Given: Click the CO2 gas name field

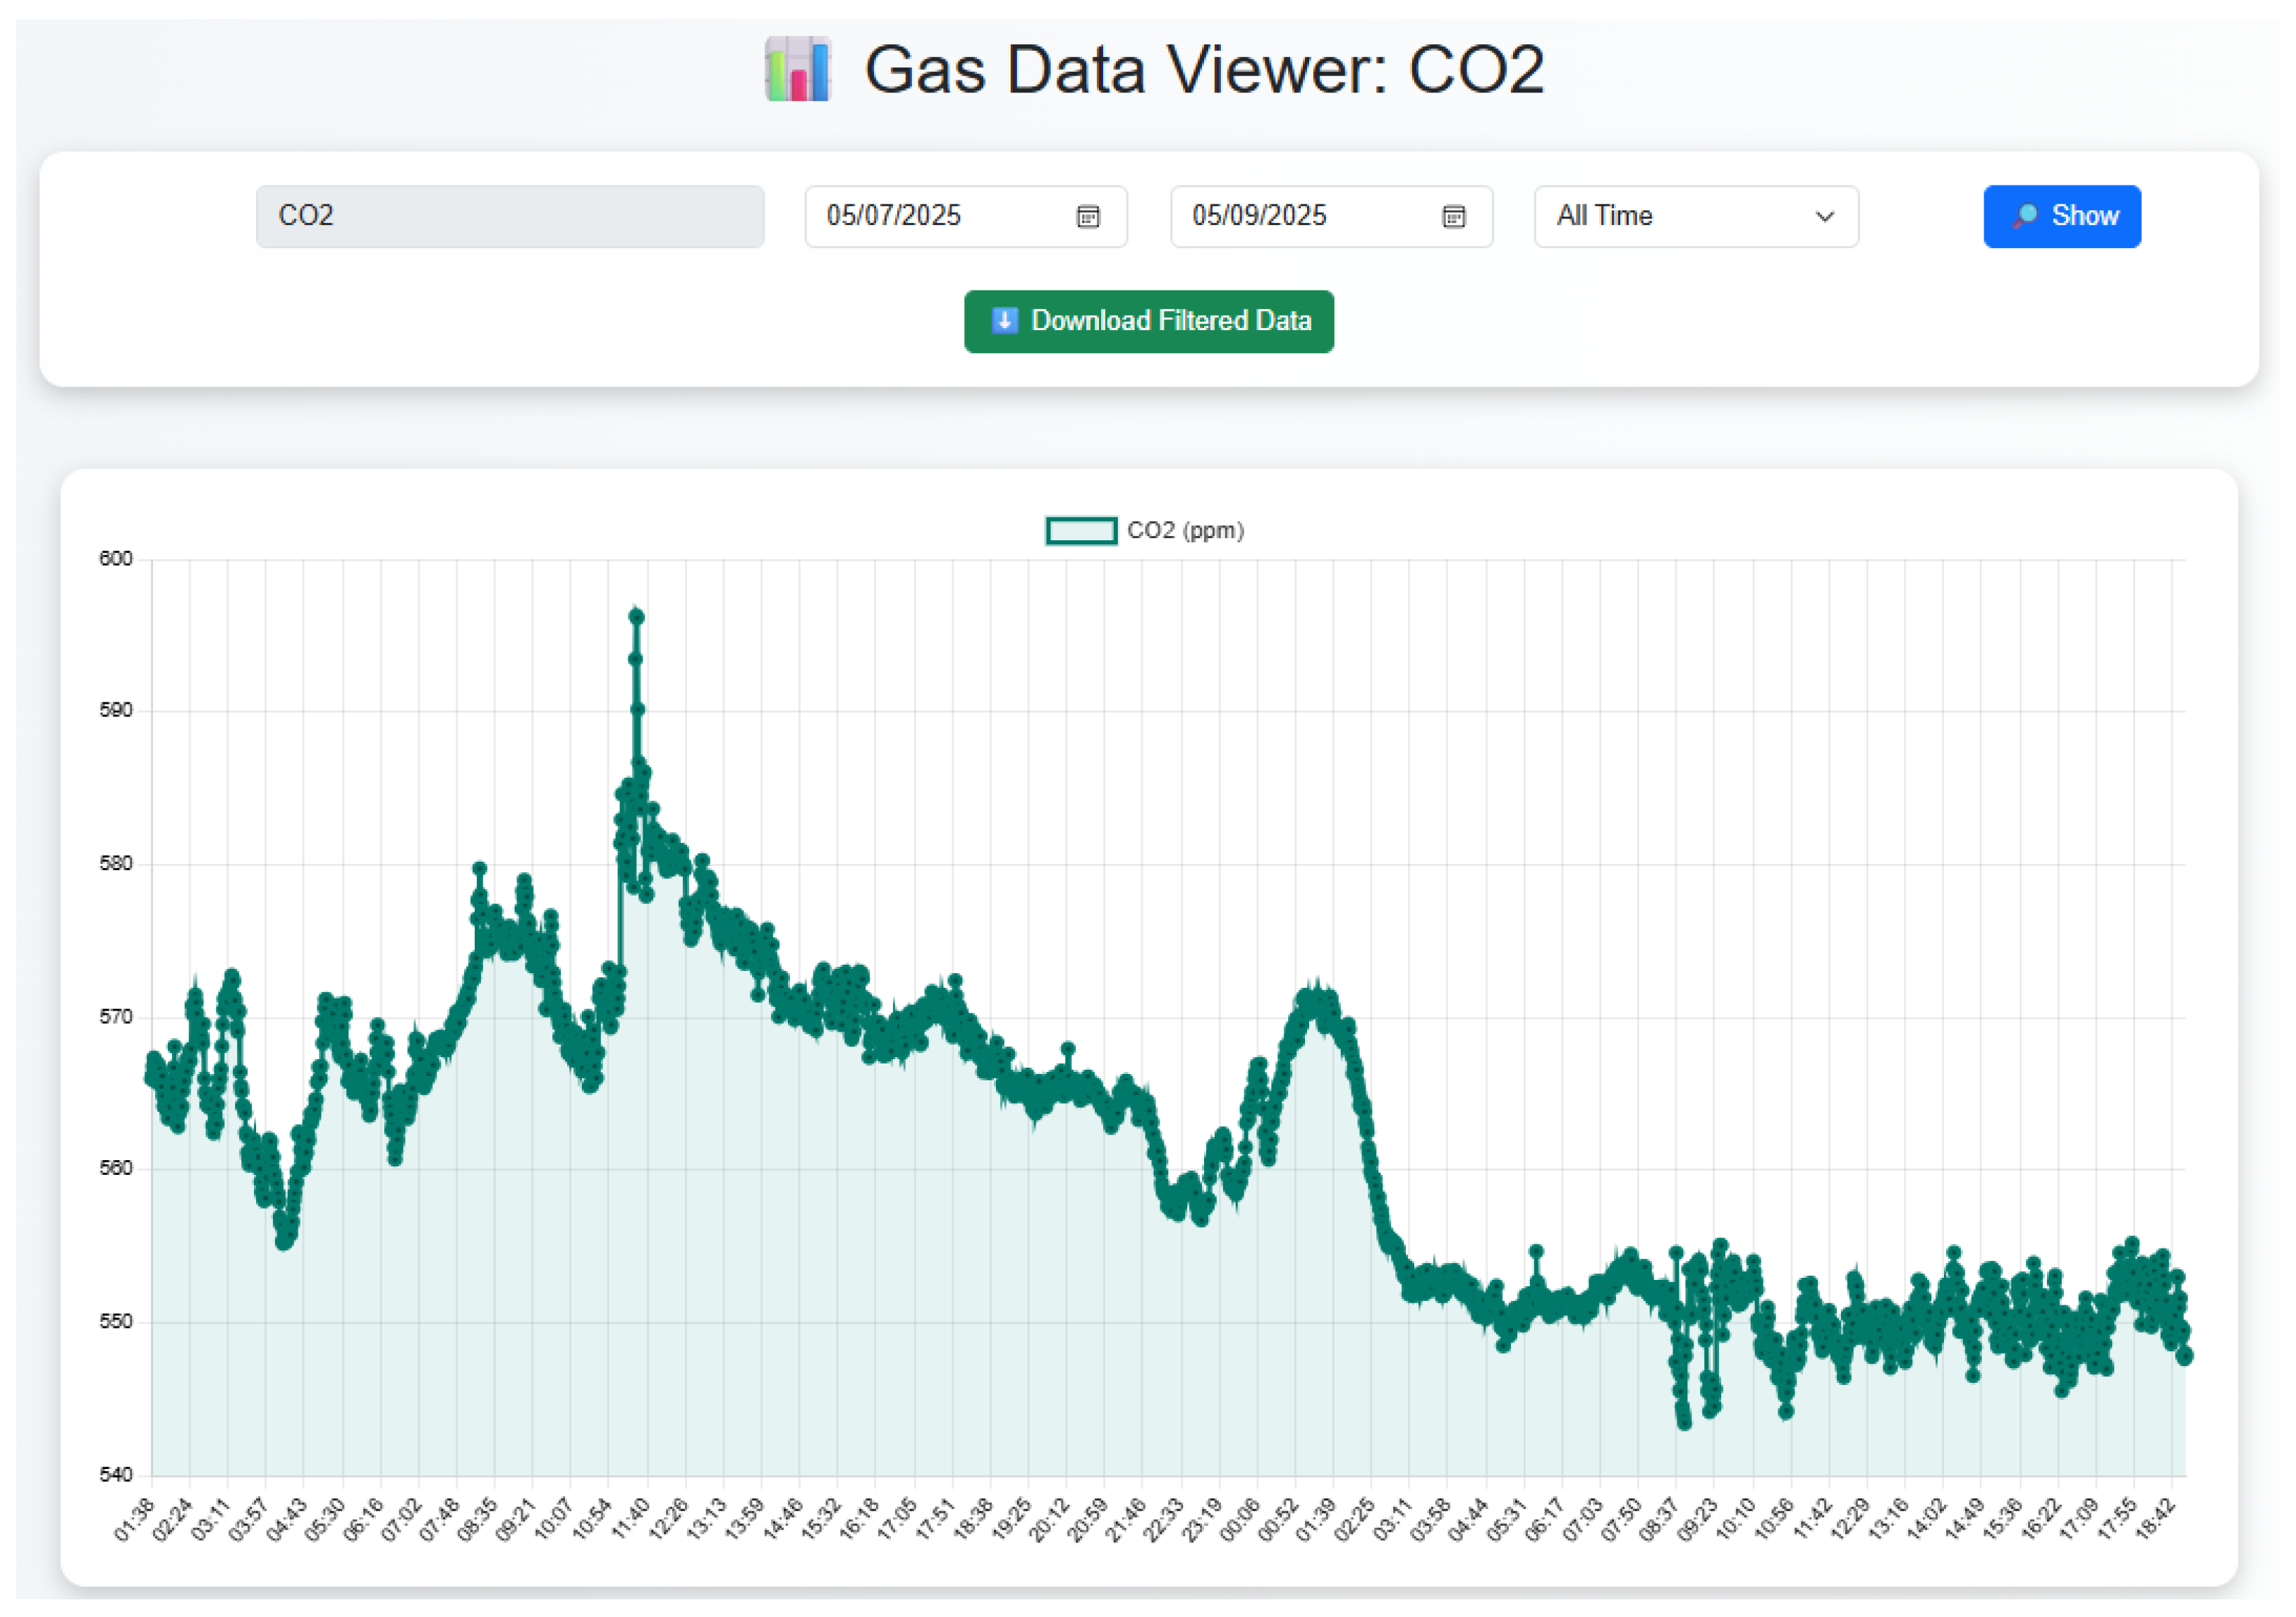Looking at the screenshot, I should coord(509,216).
